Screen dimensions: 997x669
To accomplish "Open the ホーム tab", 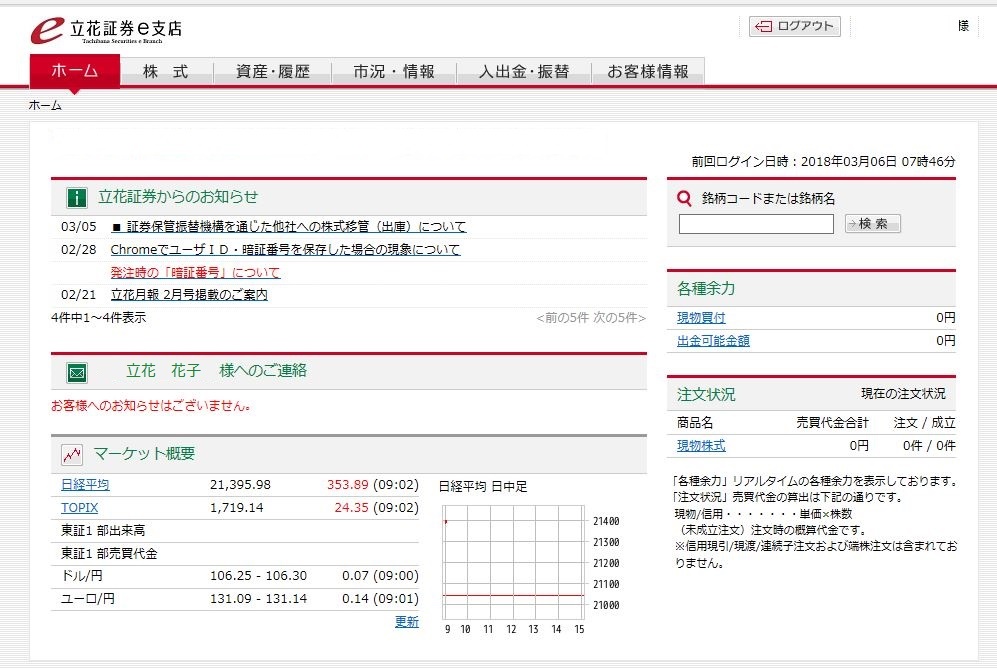I will click(75, 71).
